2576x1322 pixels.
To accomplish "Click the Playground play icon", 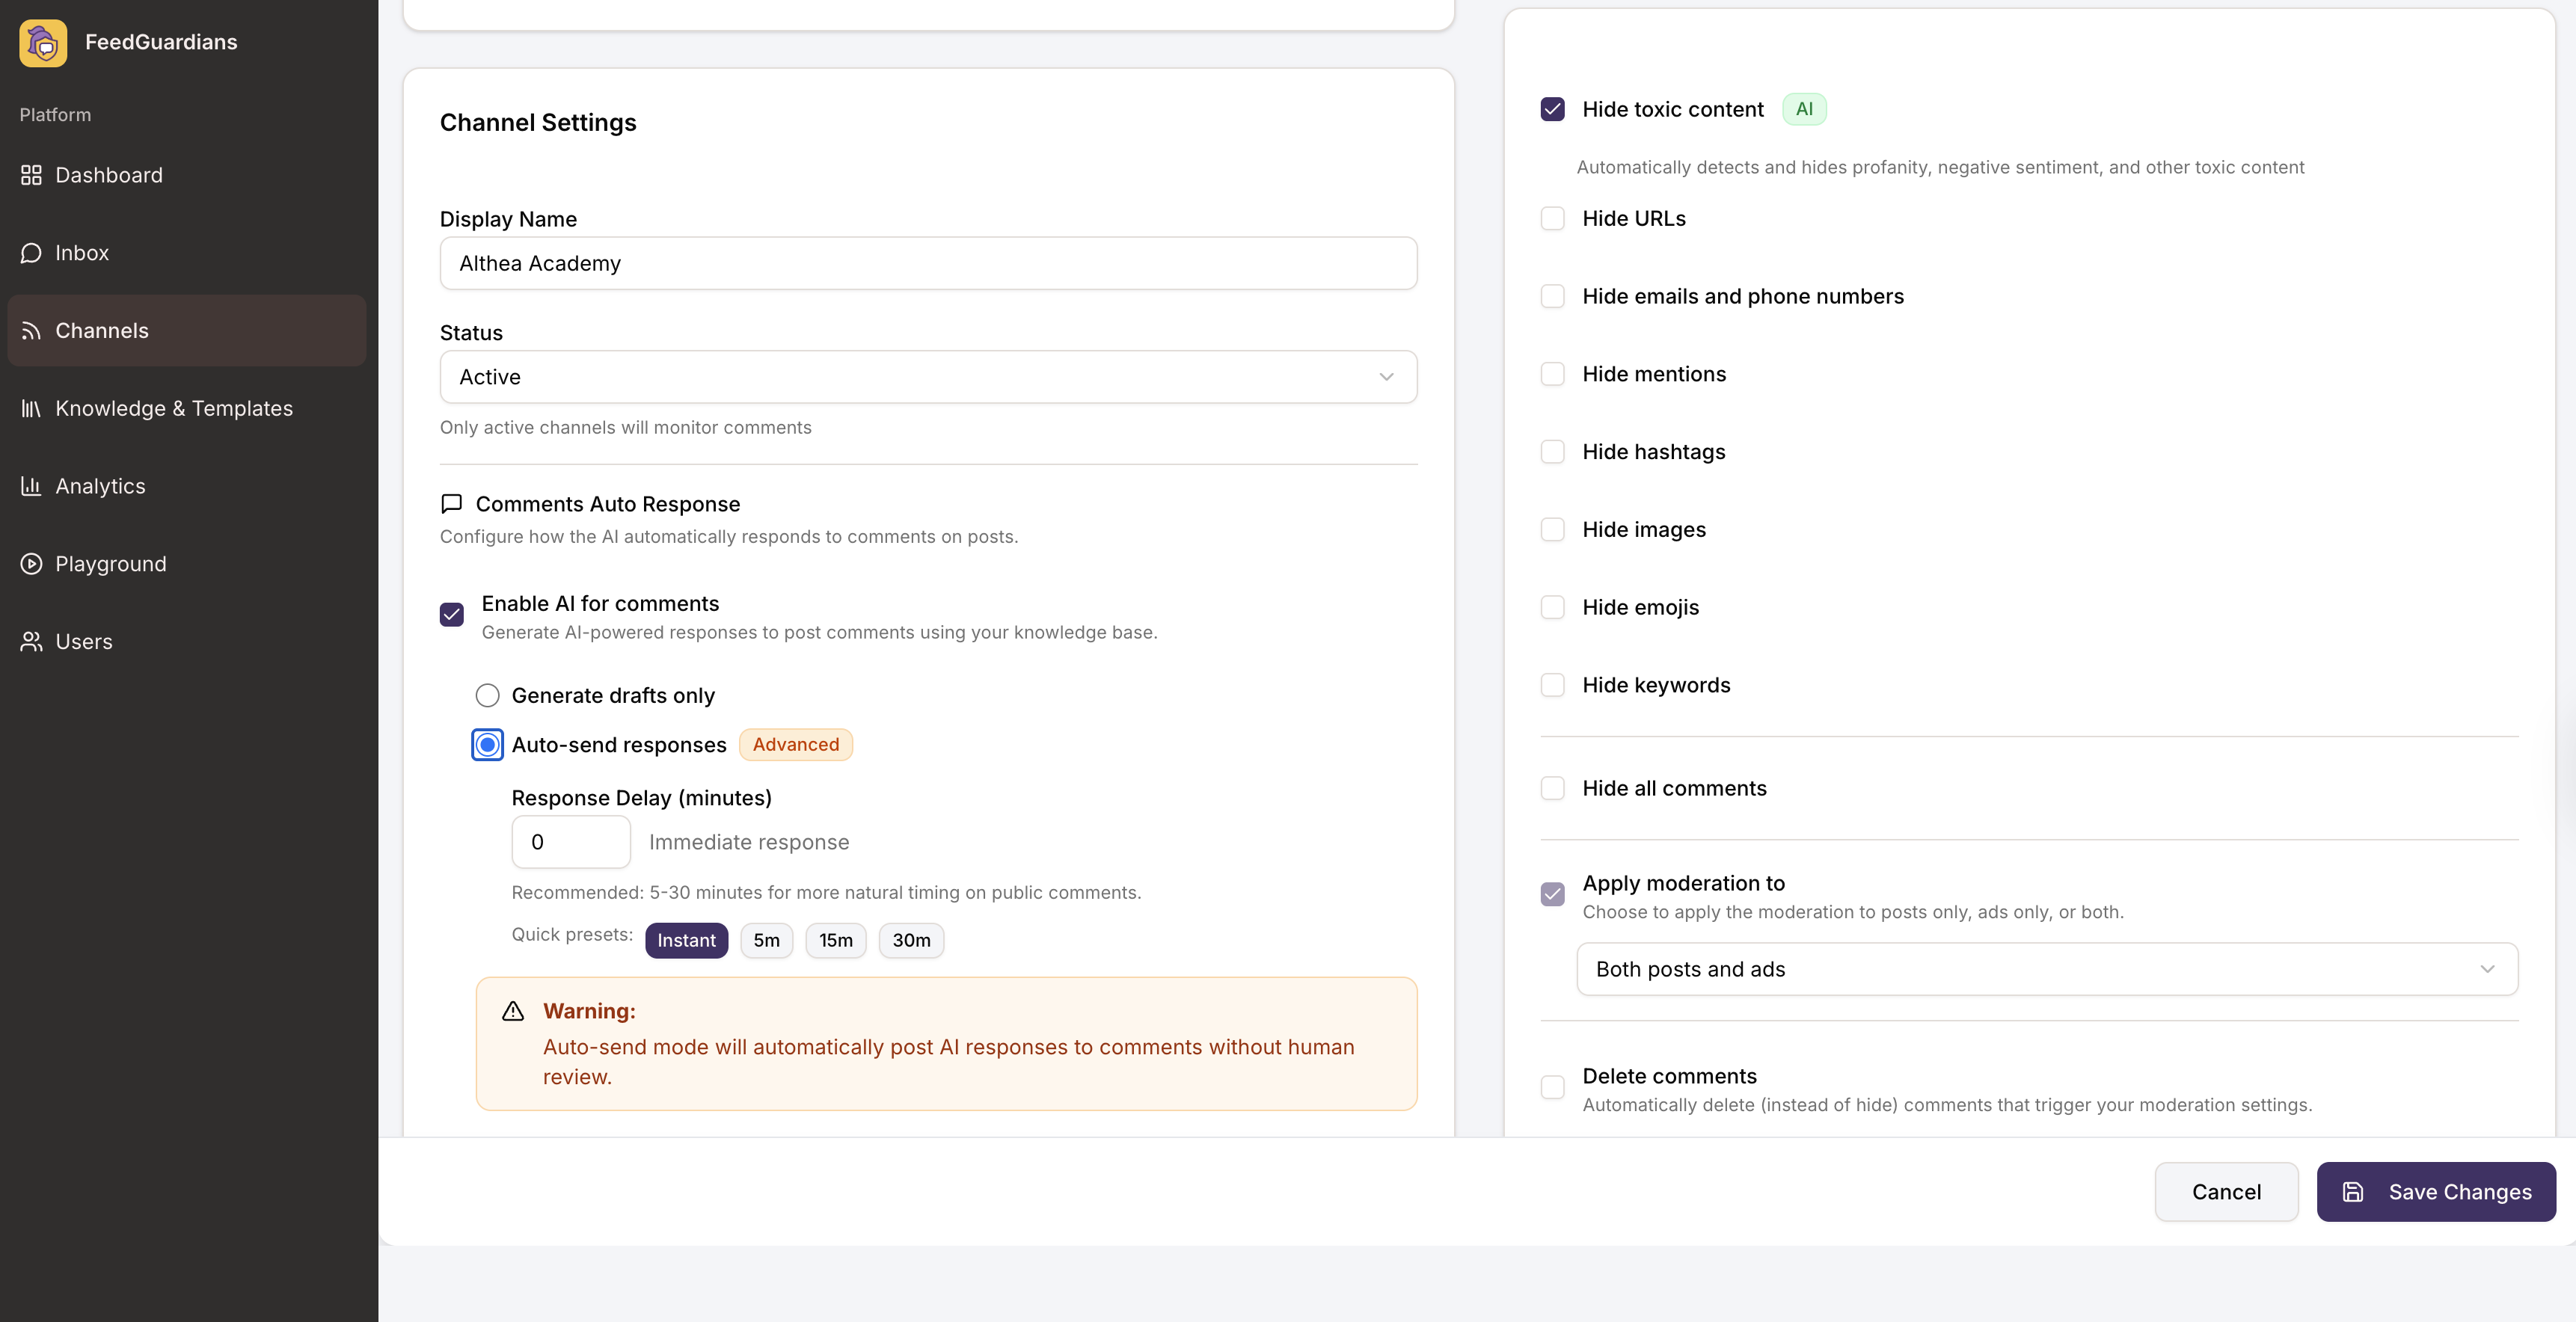I will 31,564.
